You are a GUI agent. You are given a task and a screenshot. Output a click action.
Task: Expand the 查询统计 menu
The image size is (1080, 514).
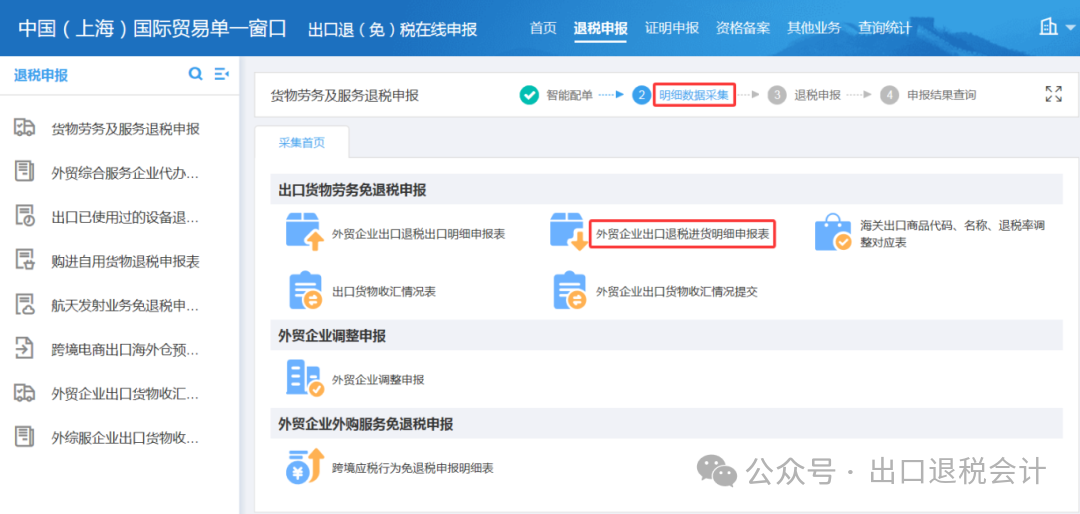click(884, 28)
